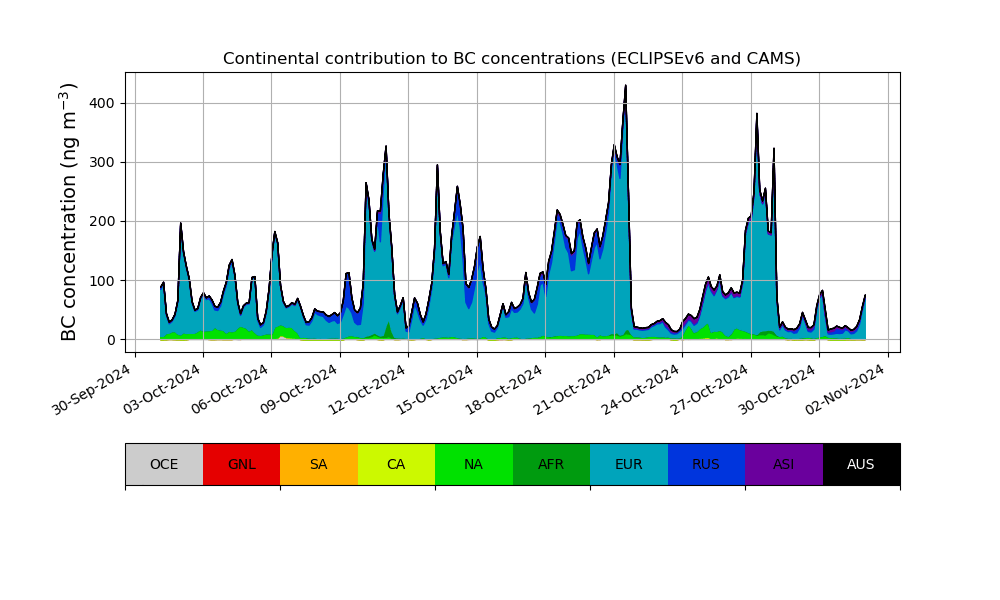Click the 12-Oct-2024 date label
This screenshot has height=600, width=1000.
pos(367,389)
